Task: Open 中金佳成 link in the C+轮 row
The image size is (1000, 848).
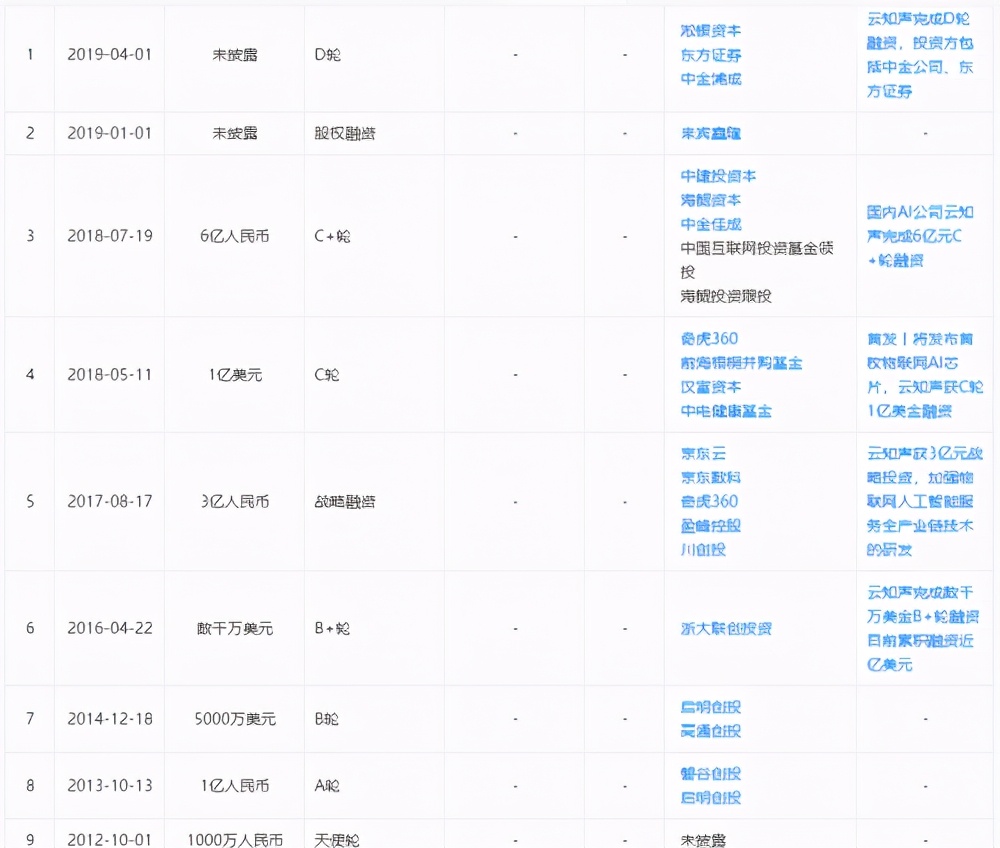Action: [710, 224]
